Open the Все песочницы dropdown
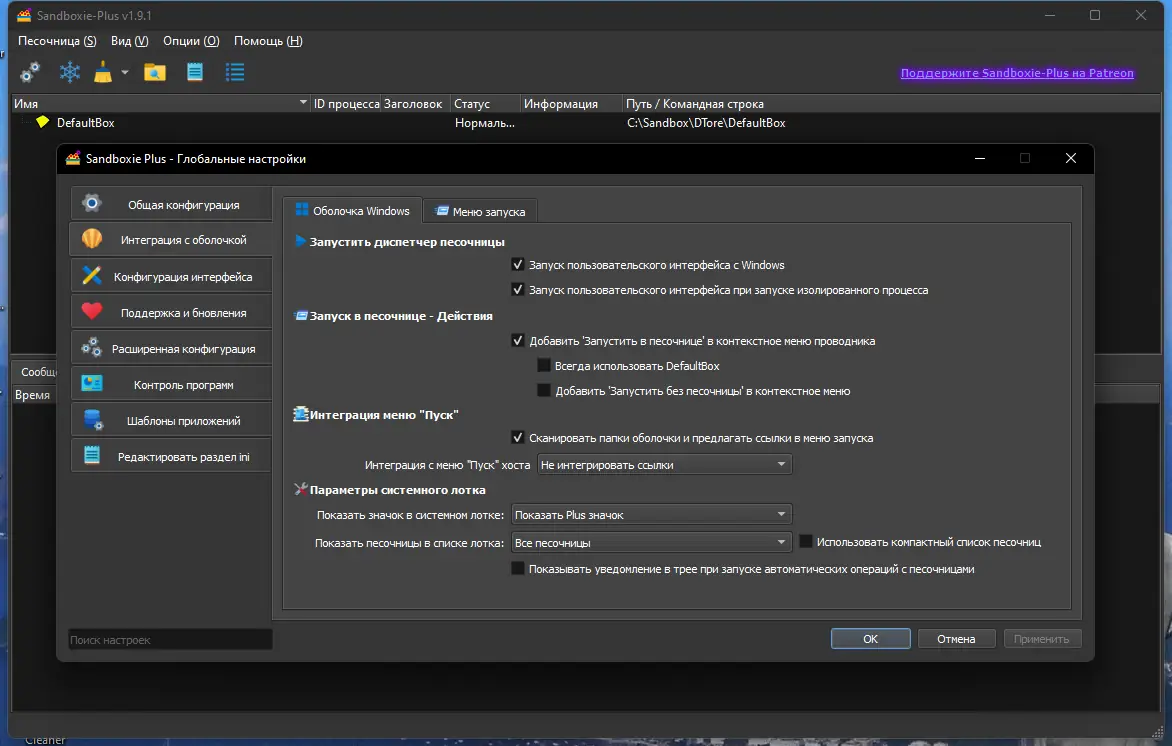 point(651,542)
